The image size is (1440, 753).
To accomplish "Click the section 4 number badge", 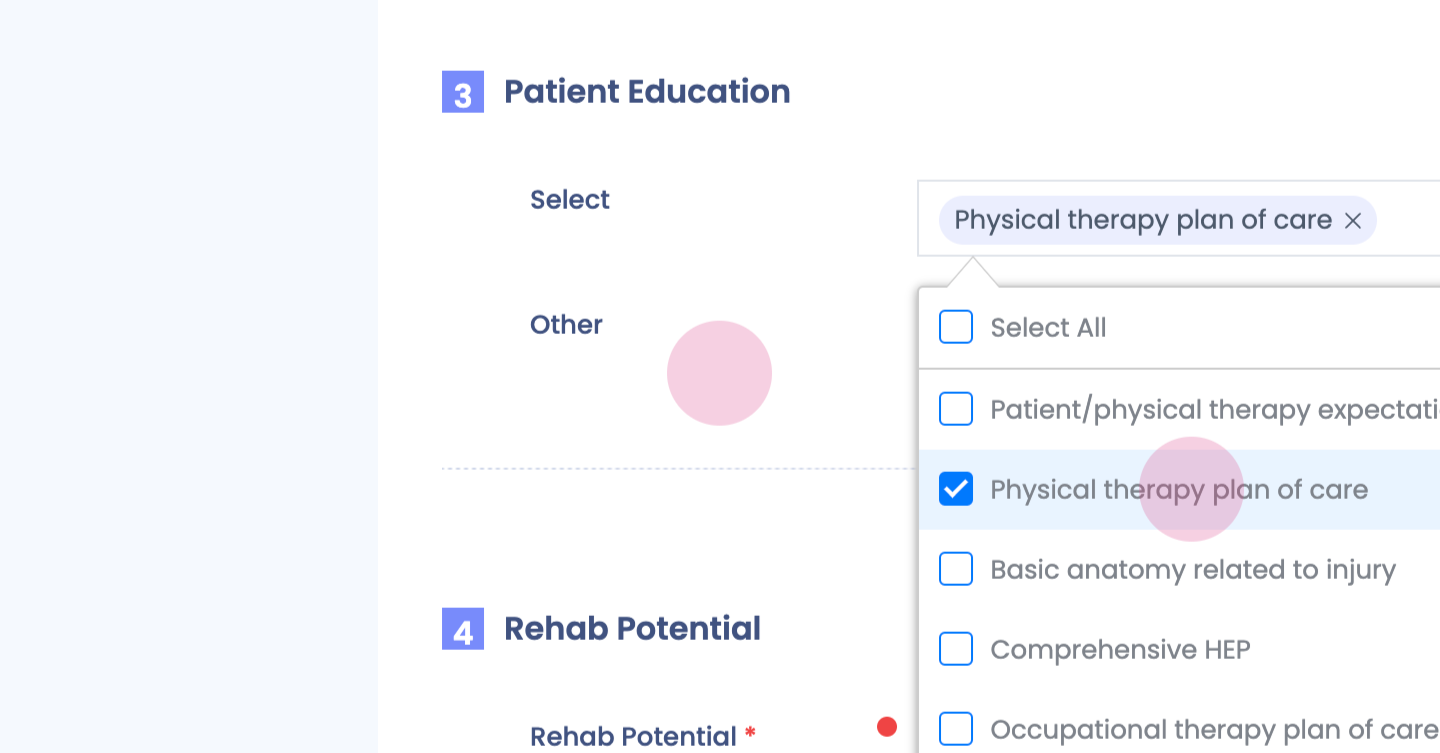I will coord(463,629).
